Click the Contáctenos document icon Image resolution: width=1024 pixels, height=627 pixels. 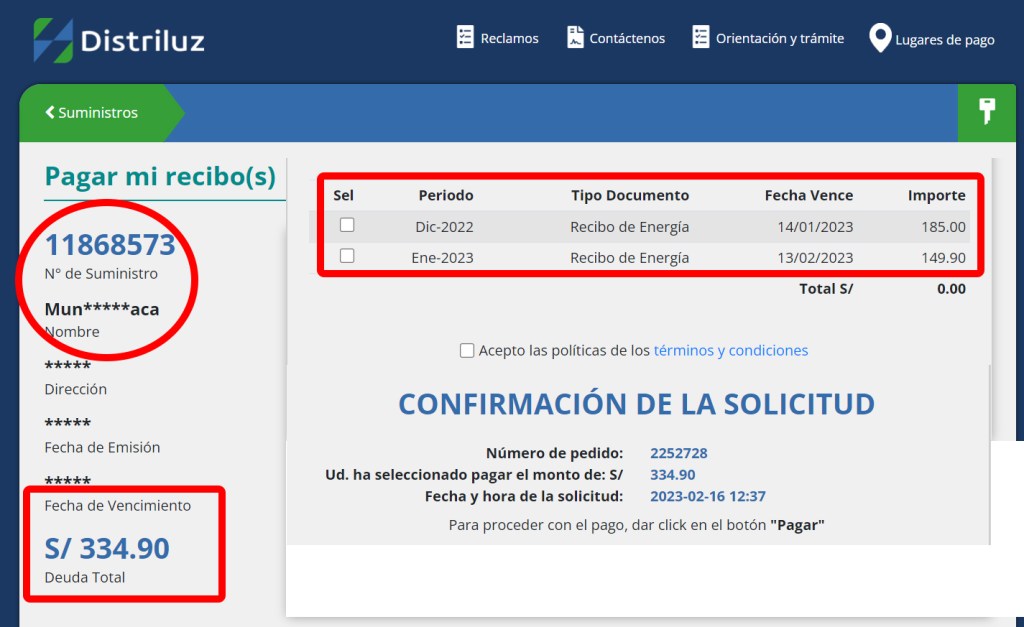coord(575,38)
